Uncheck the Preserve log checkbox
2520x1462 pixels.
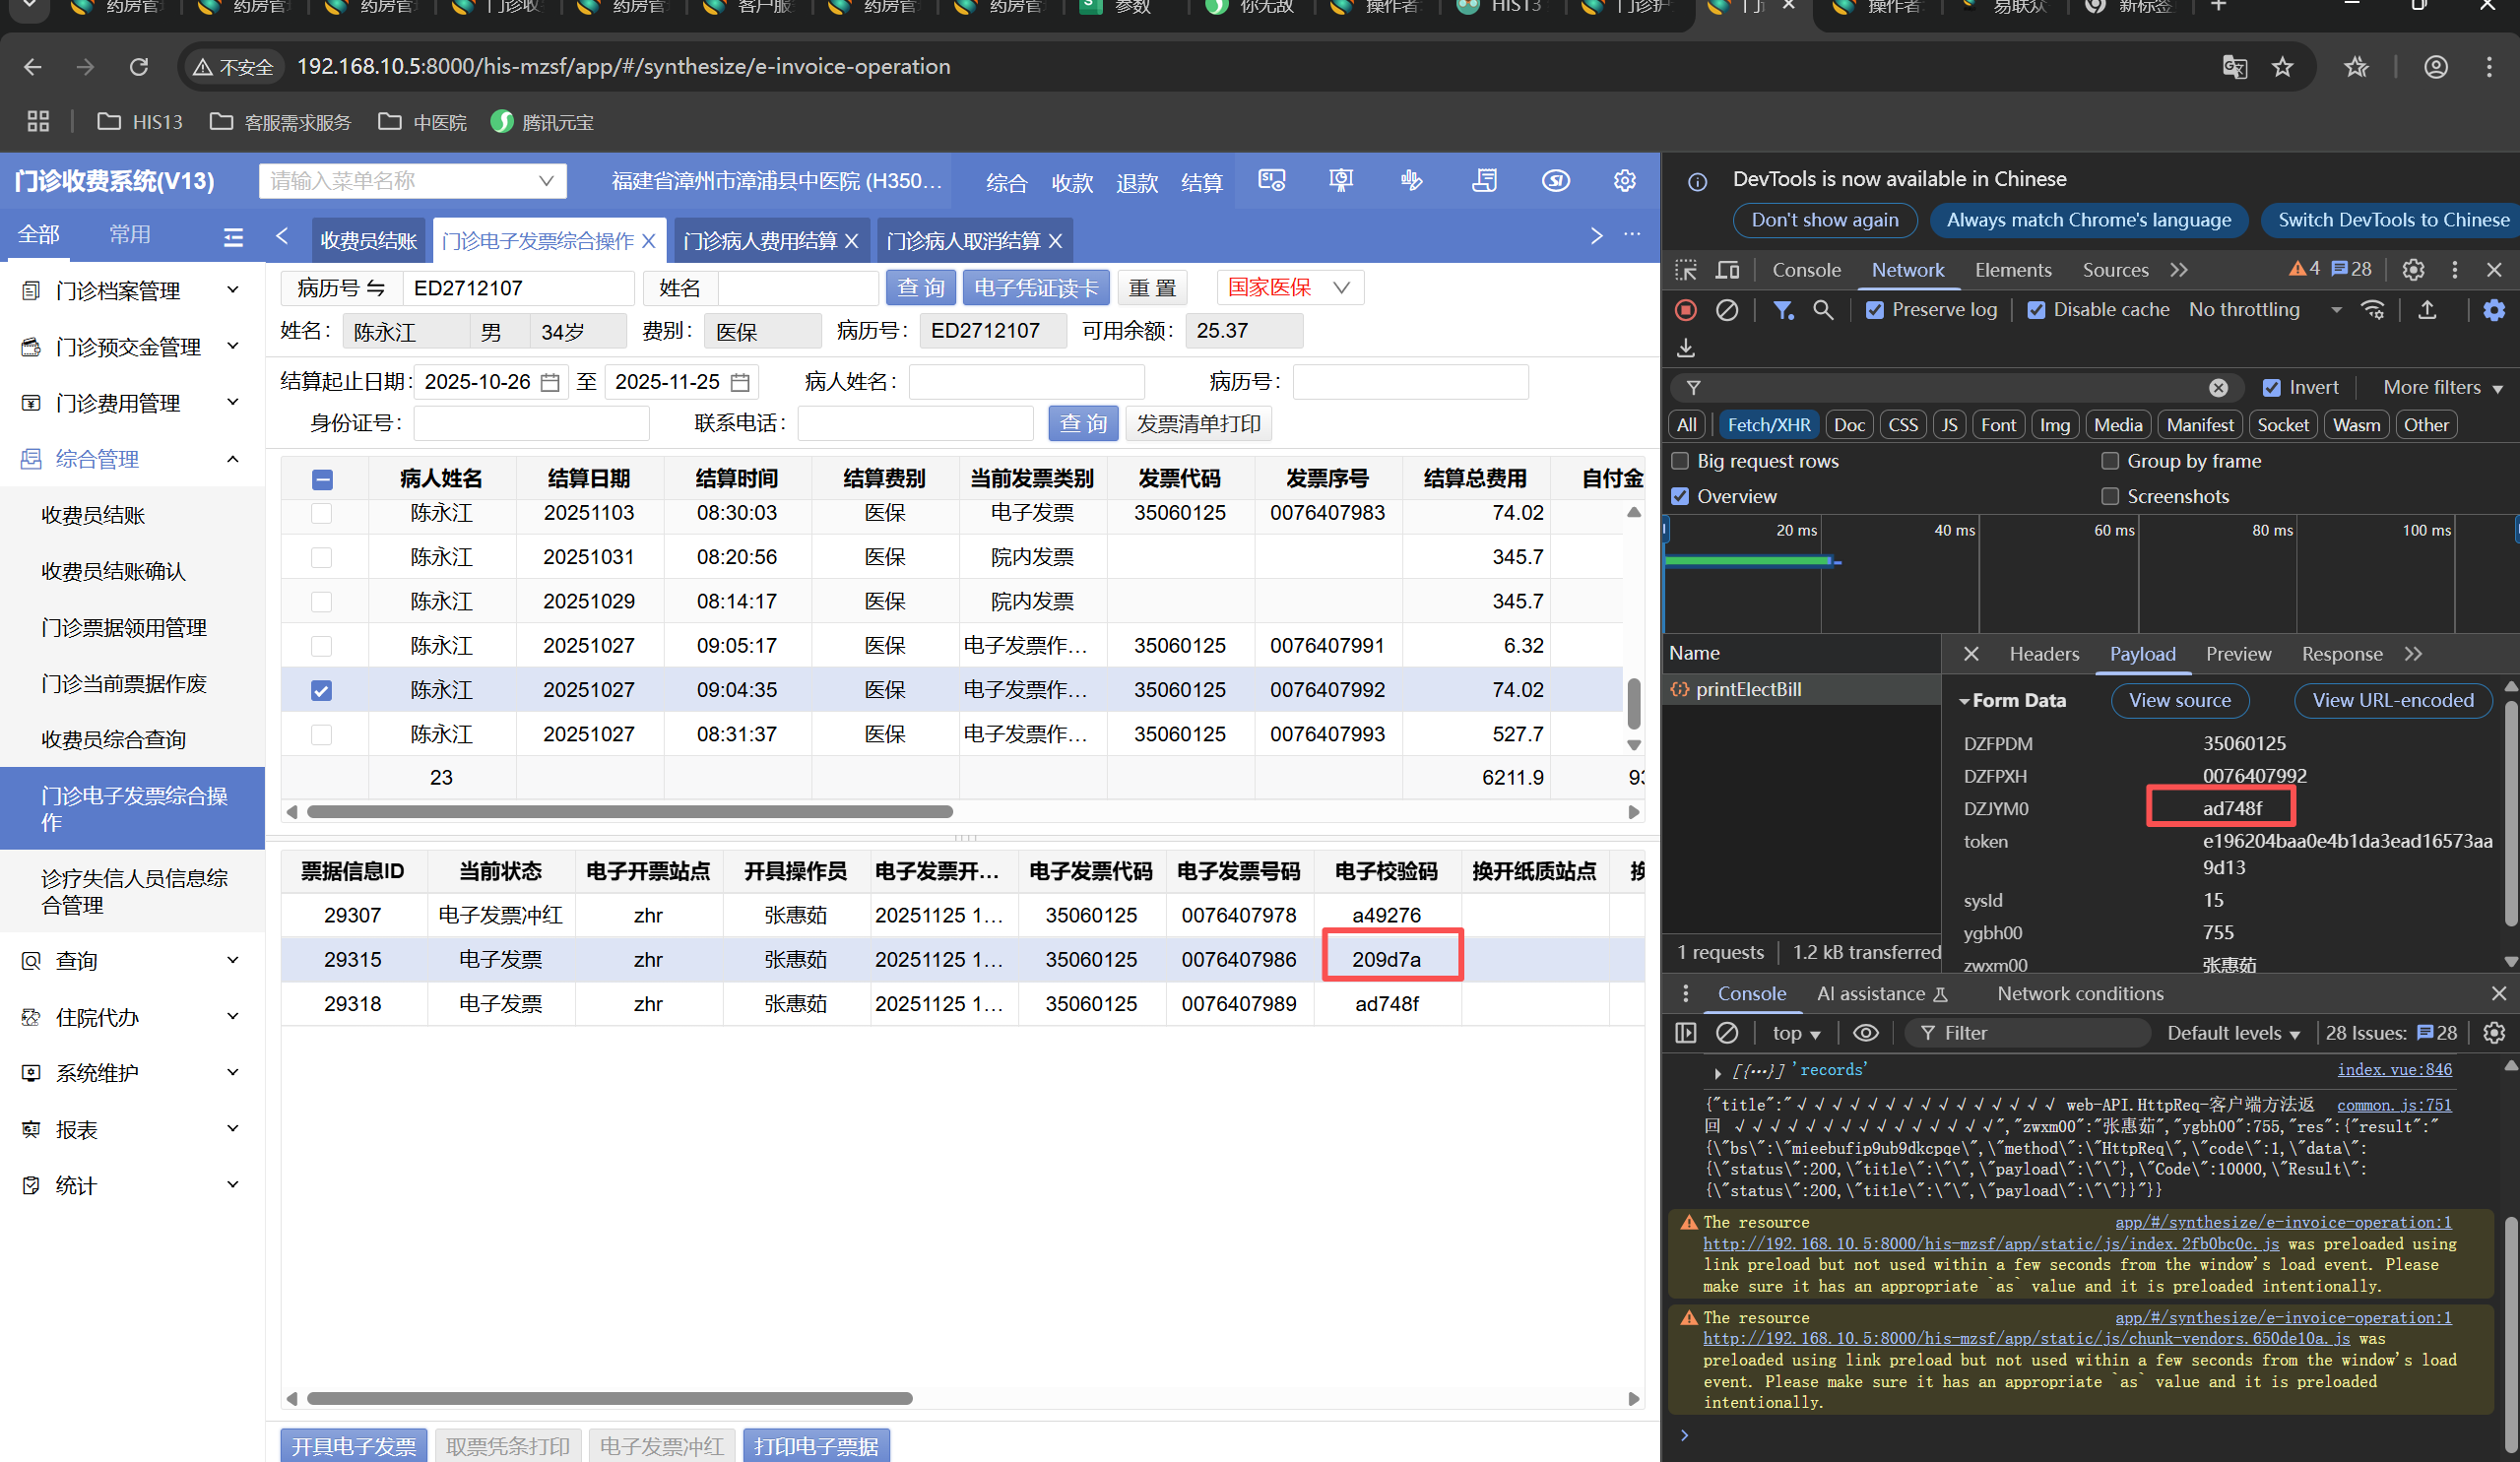point(1875,310)
